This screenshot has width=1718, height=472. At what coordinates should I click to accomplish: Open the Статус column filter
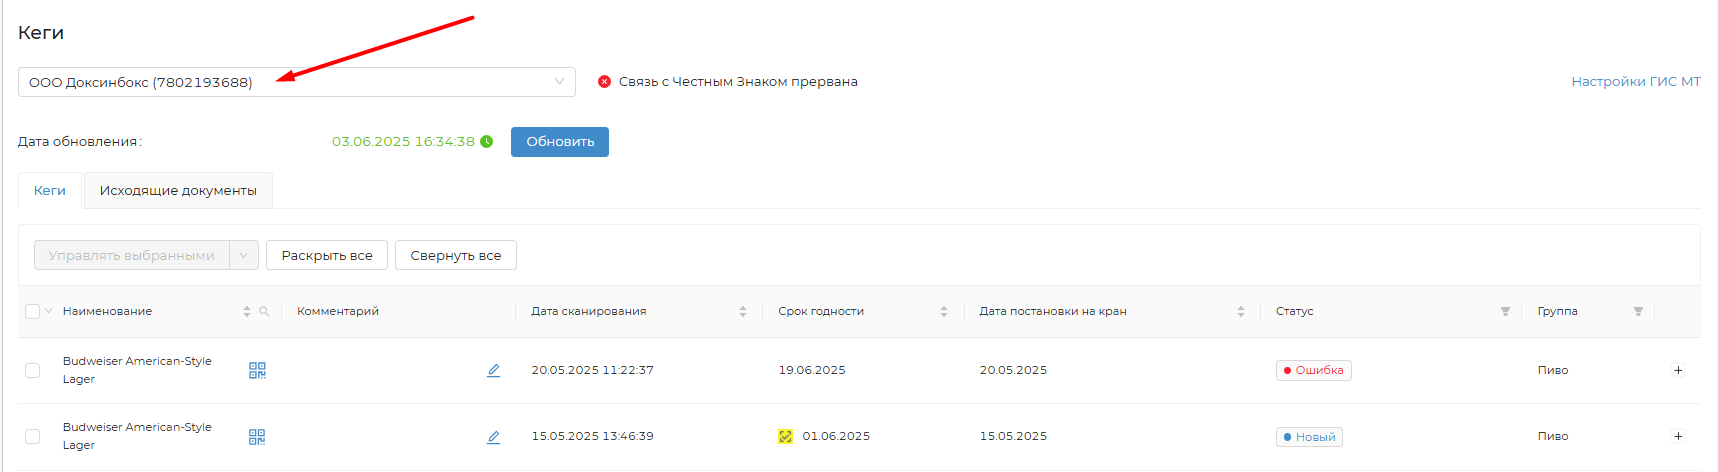[x=1505, y=312]
